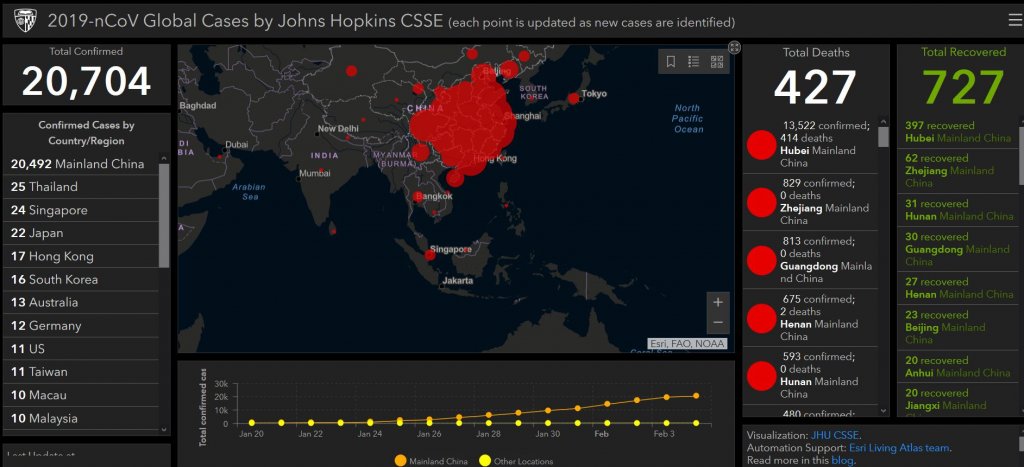
Task: Click the scrollbar of the country list
Action: [x=164, y=210]
